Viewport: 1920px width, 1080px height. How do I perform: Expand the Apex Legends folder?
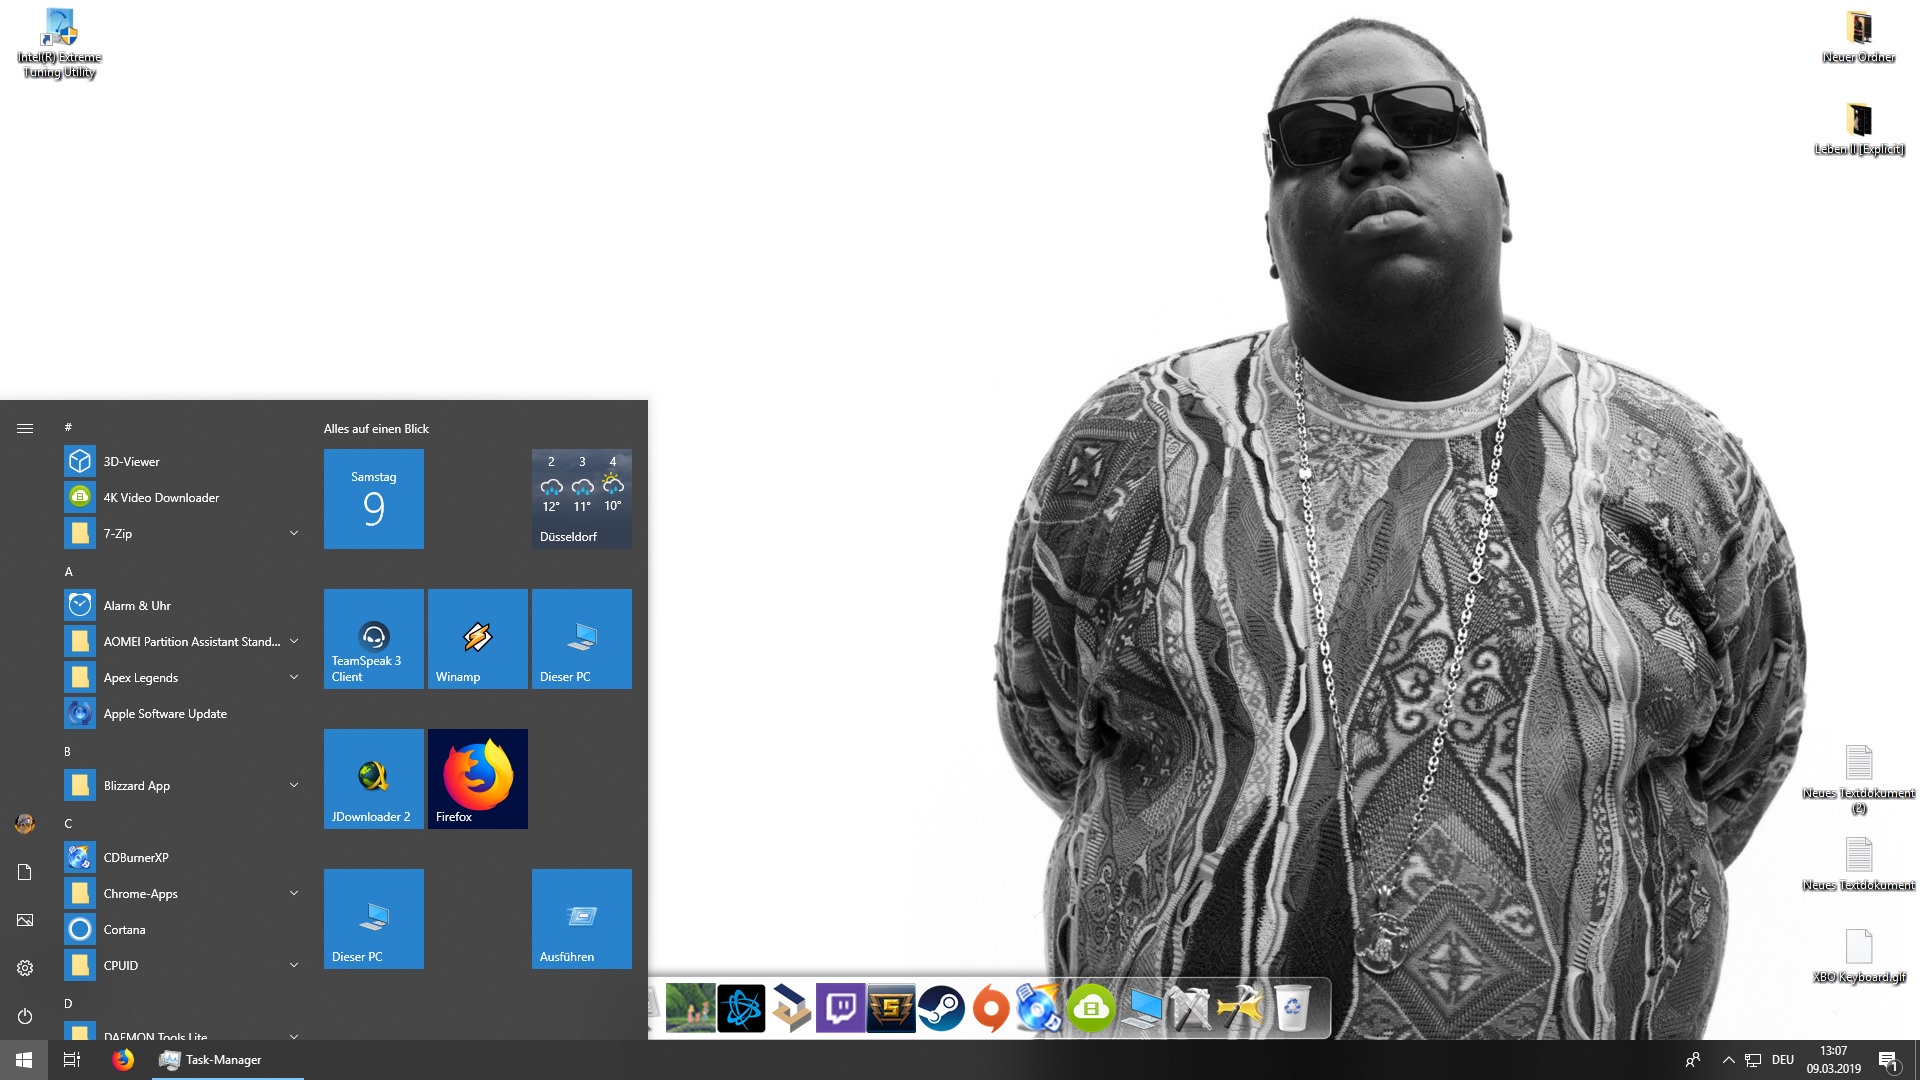[294, 677]
